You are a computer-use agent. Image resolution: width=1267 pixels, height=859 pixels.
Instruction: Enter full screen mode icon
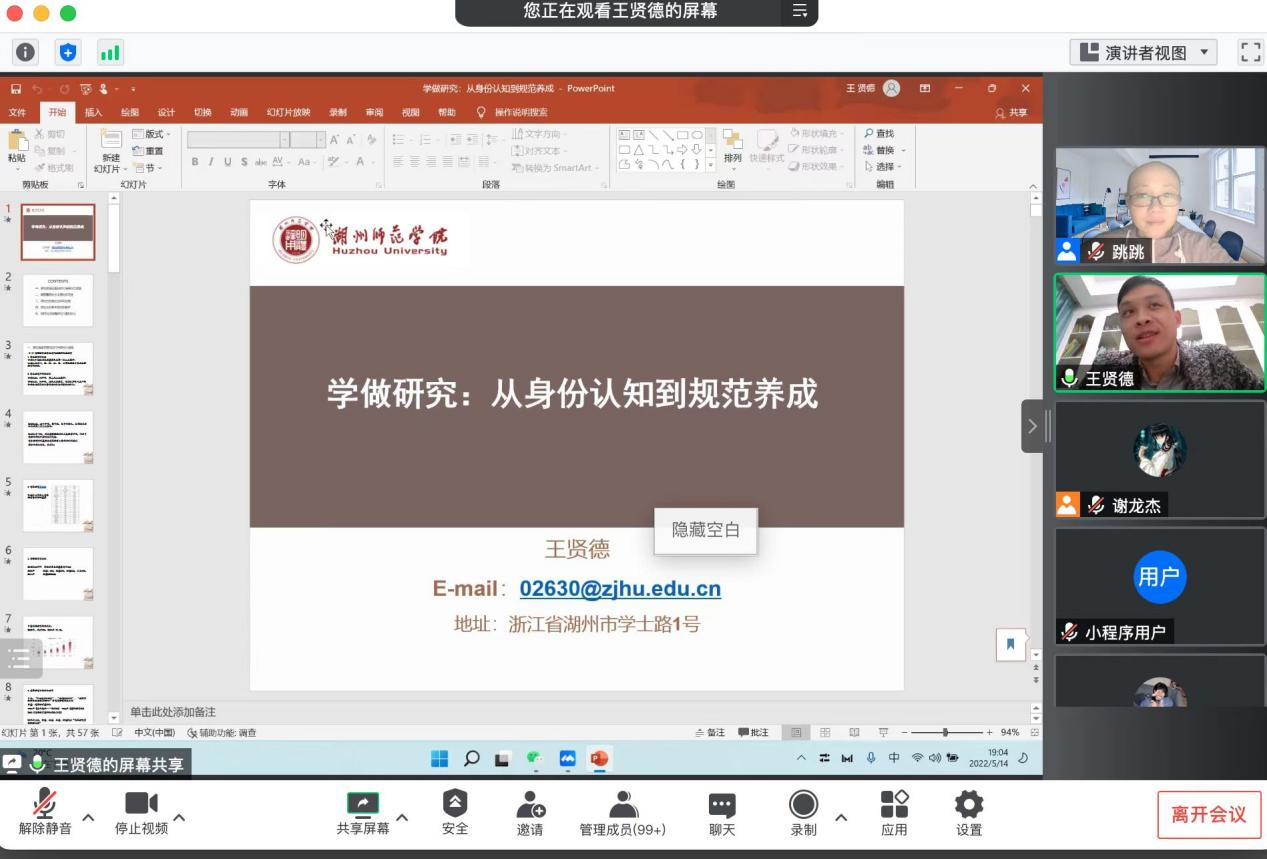(1250, 53)
